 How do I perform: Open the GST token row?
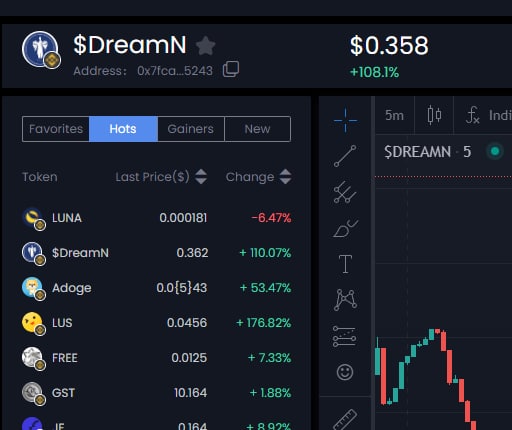(156, 393)
